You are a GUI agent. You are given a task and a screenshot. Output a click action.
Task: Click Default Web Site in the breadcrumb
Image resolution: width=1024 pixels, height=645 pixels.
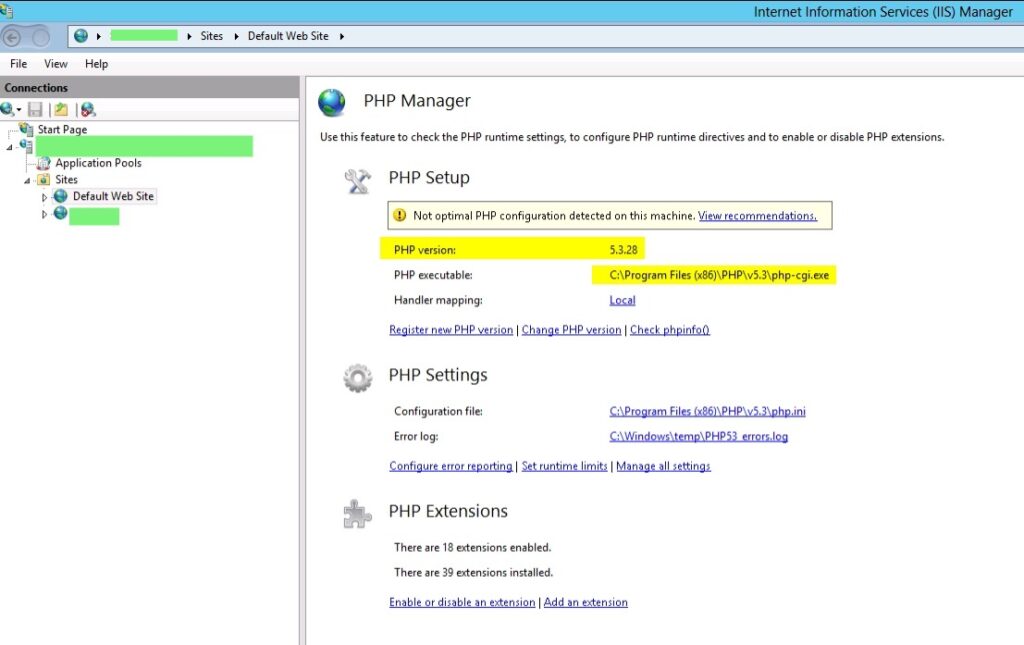tap(288, 36)
